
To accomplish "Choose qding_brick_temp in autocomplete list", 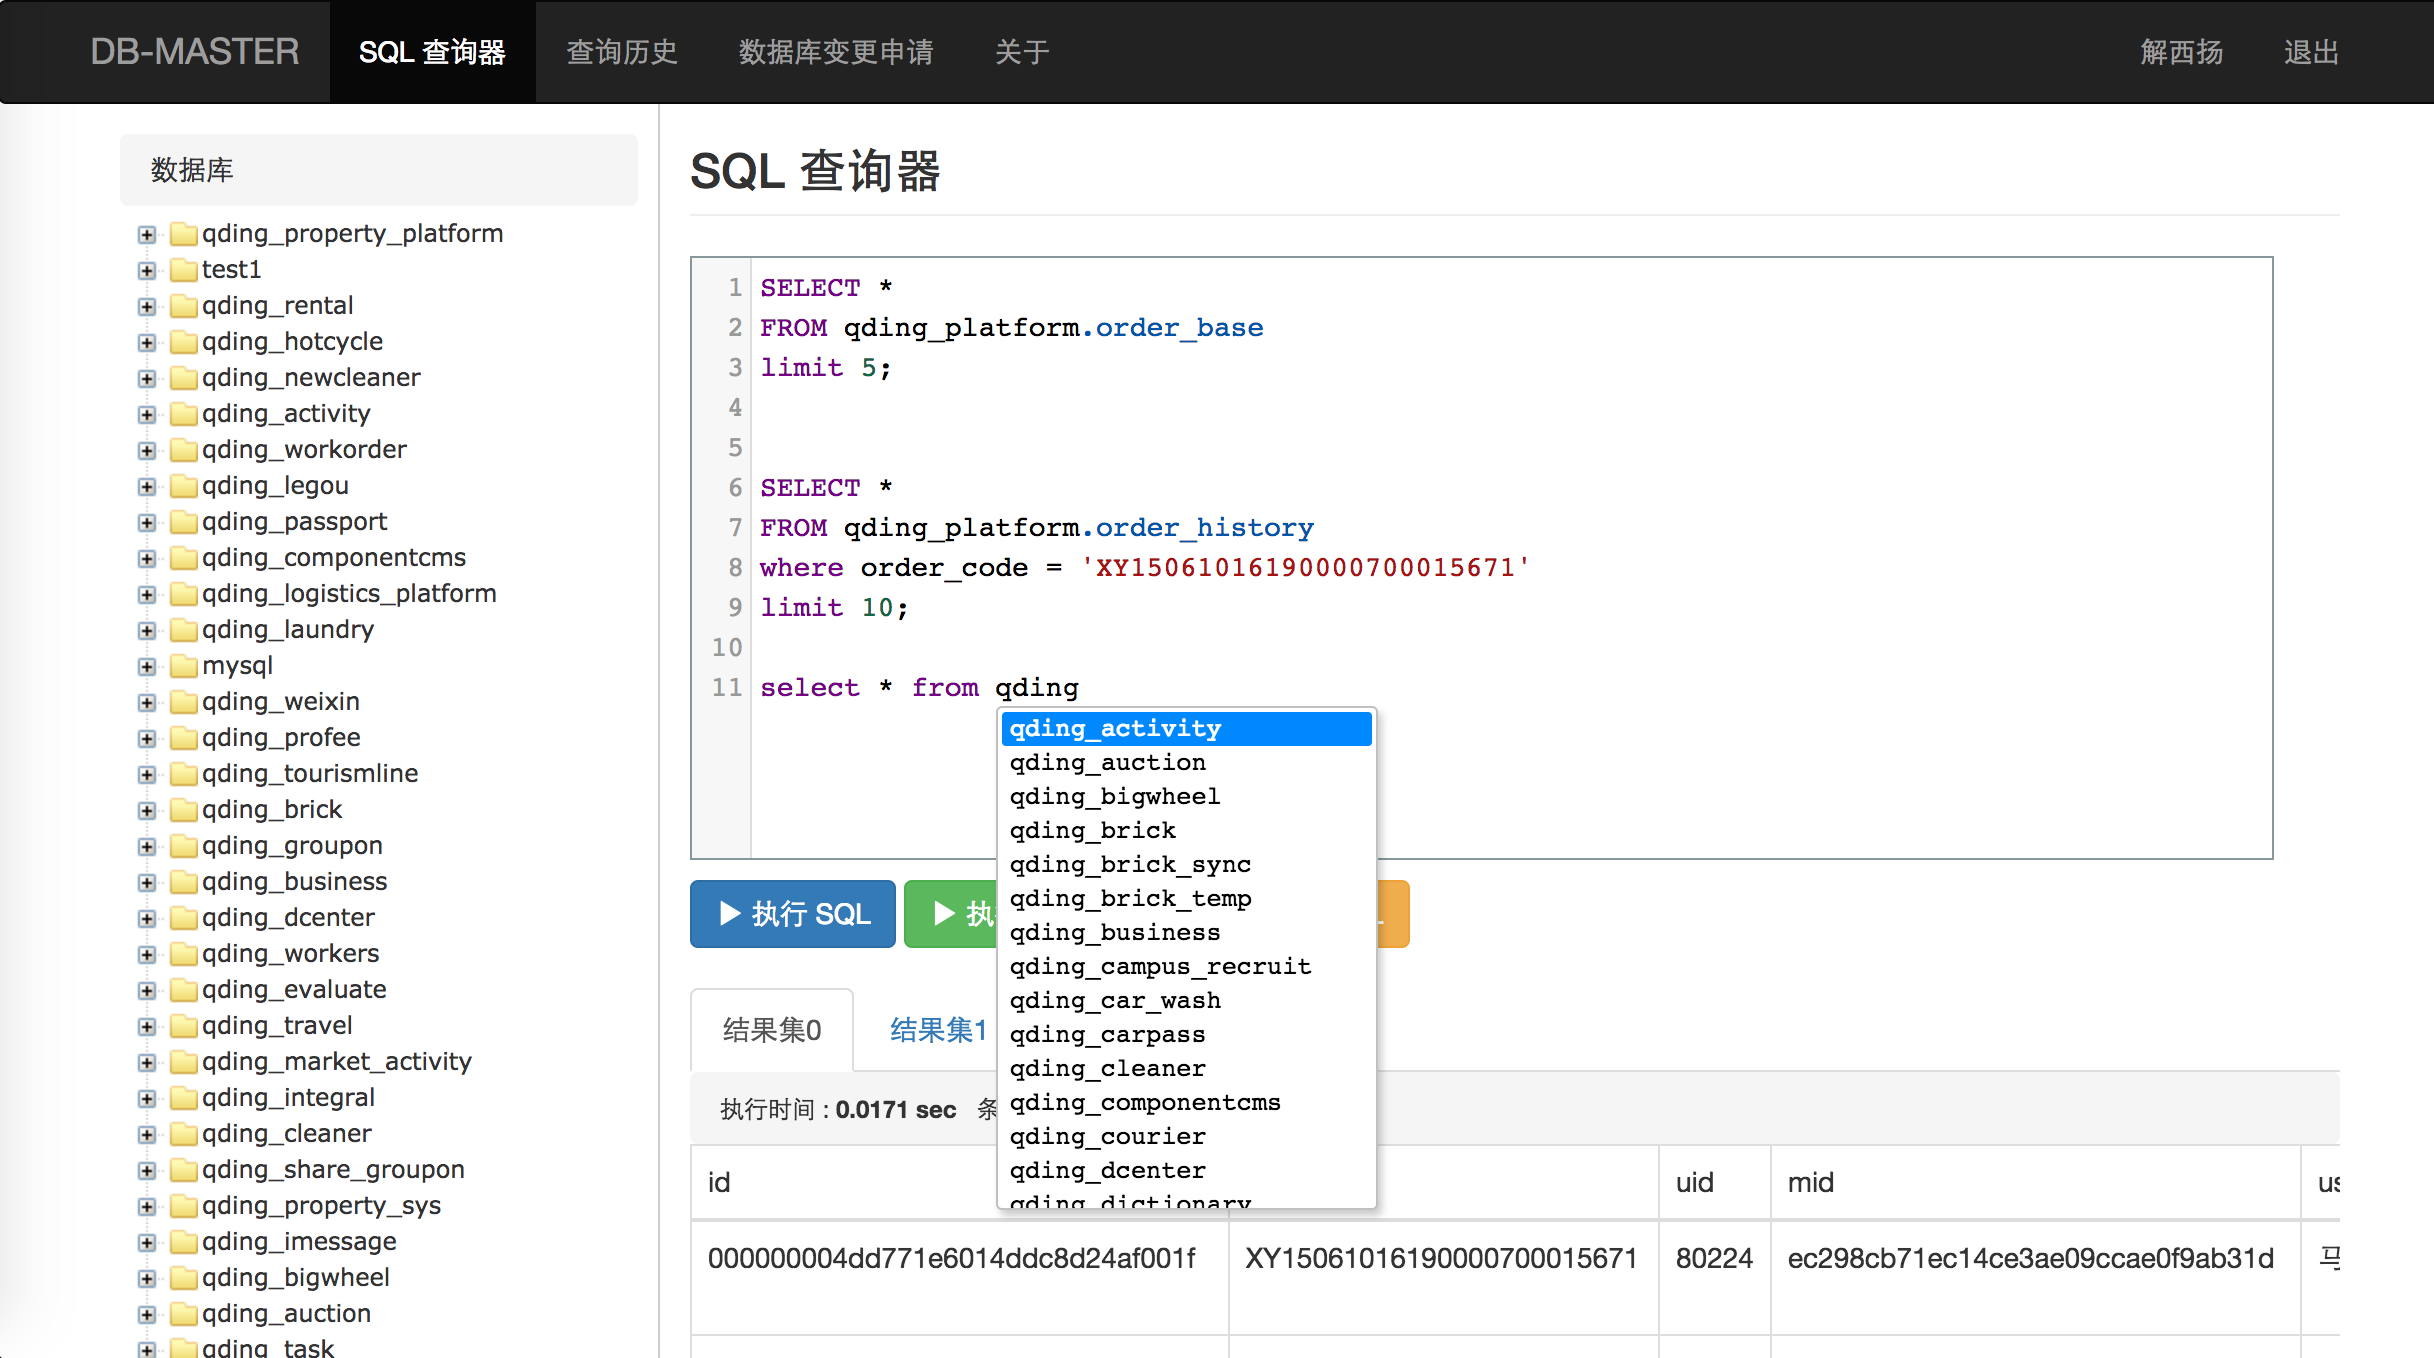I will click(1186, 899).
